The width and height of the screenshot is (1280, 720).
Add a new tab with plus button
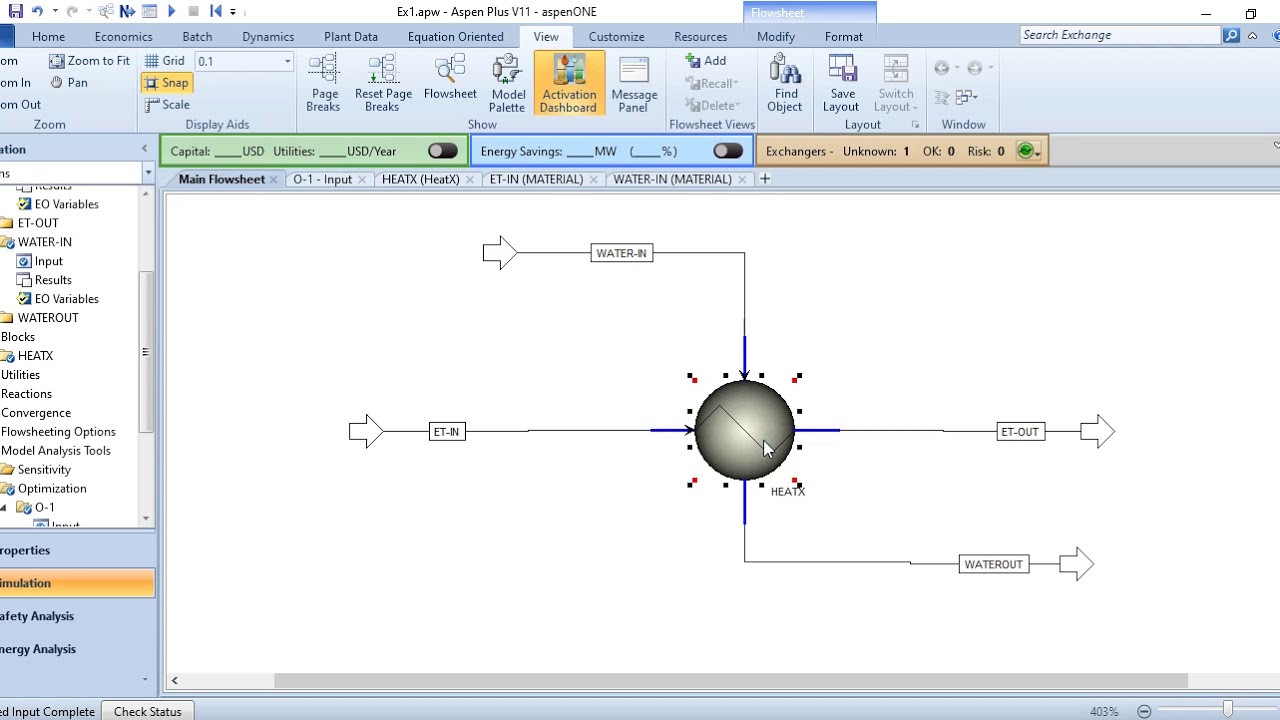(x=765, y=179)
